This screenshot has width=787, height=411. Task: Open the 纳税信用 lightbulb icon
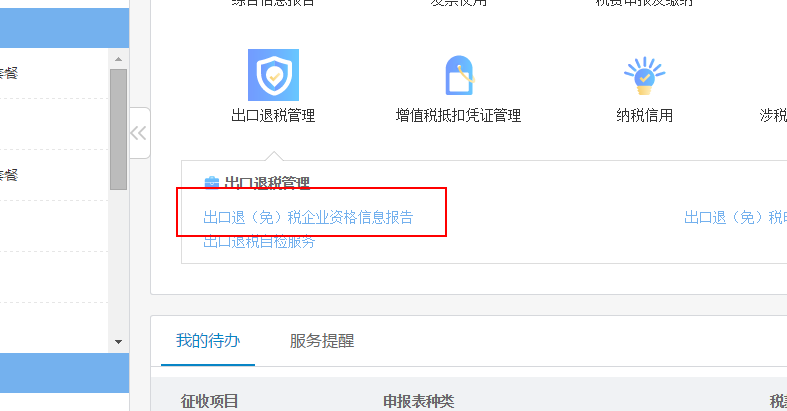[644, 76]
